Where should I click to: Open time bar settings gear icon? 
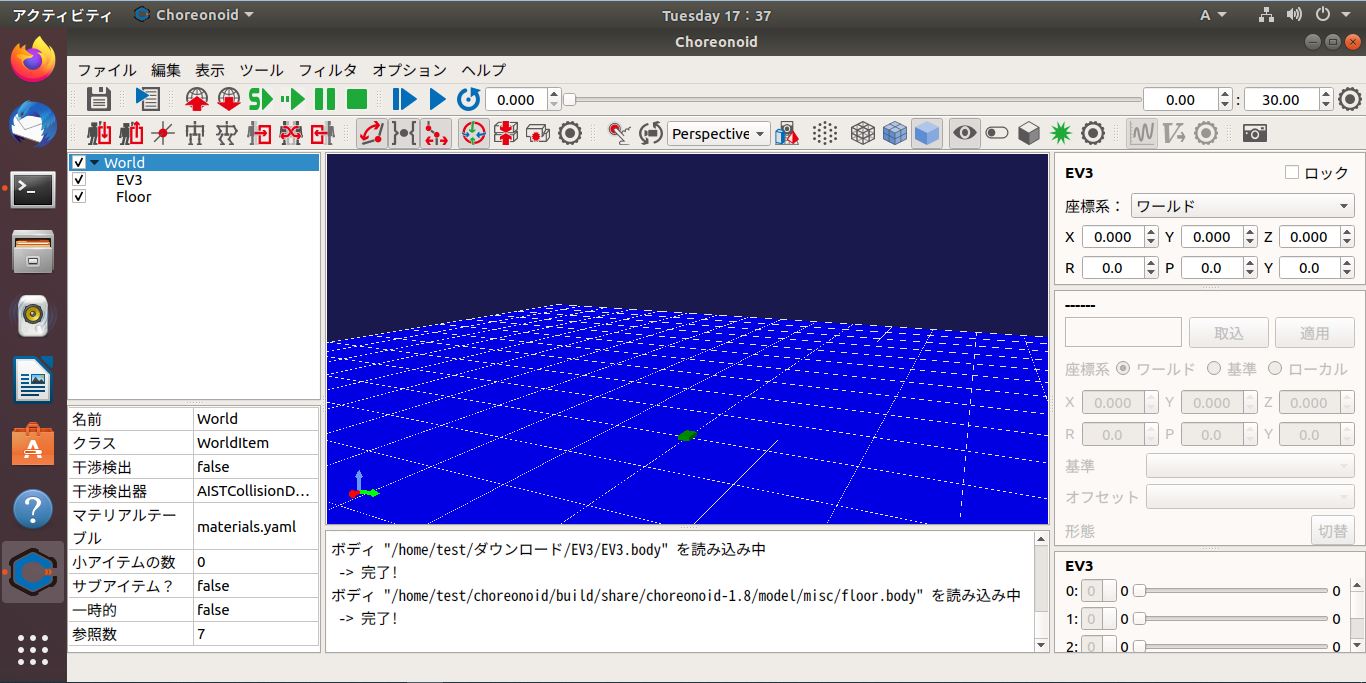pyautogui.click(x=1350, y=99)
